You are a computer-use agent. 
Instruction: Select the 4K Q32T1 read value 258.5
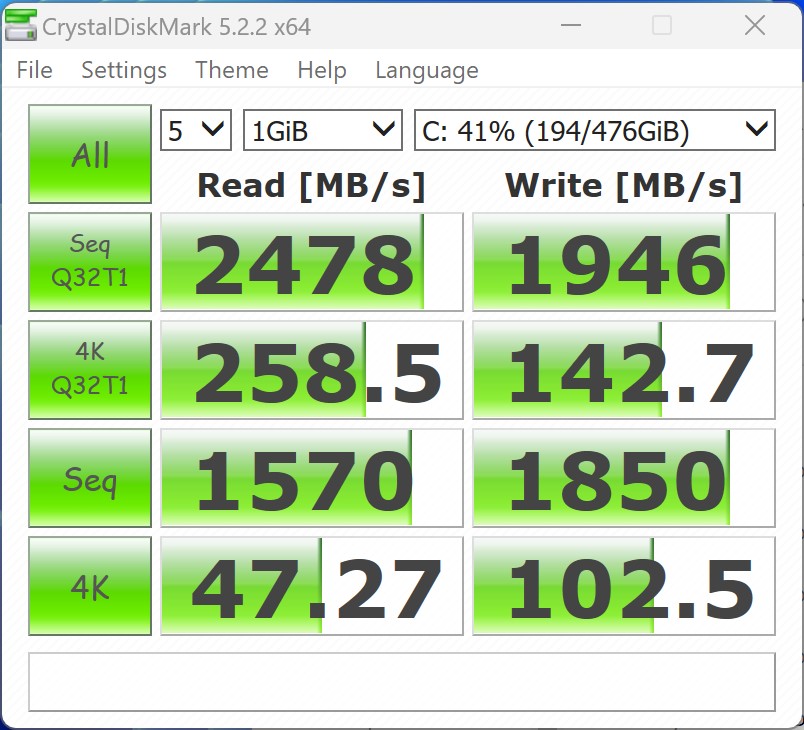pyautogui.click(x=311, y=370)
